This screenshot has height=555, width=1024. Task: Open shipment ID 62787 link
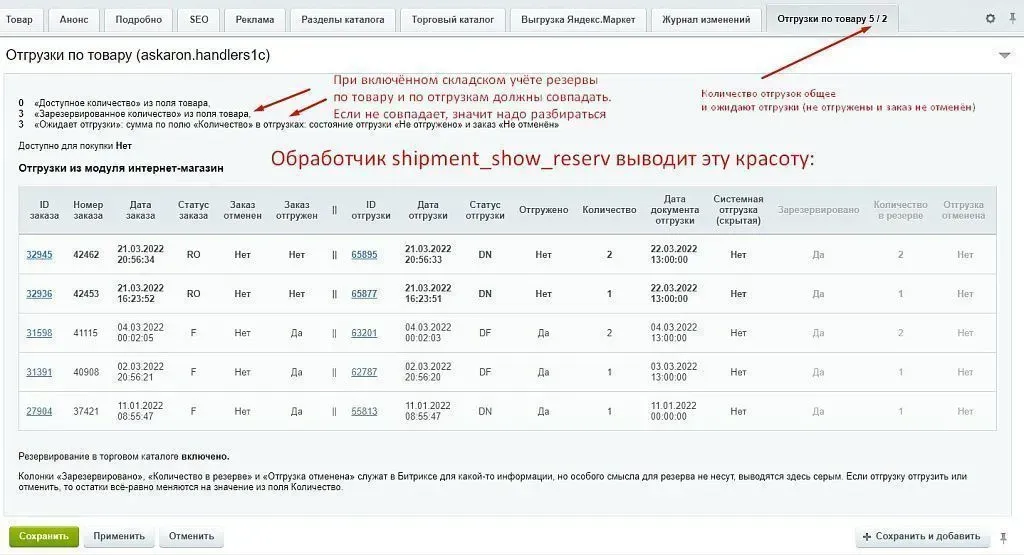click(x=364, y=372)
